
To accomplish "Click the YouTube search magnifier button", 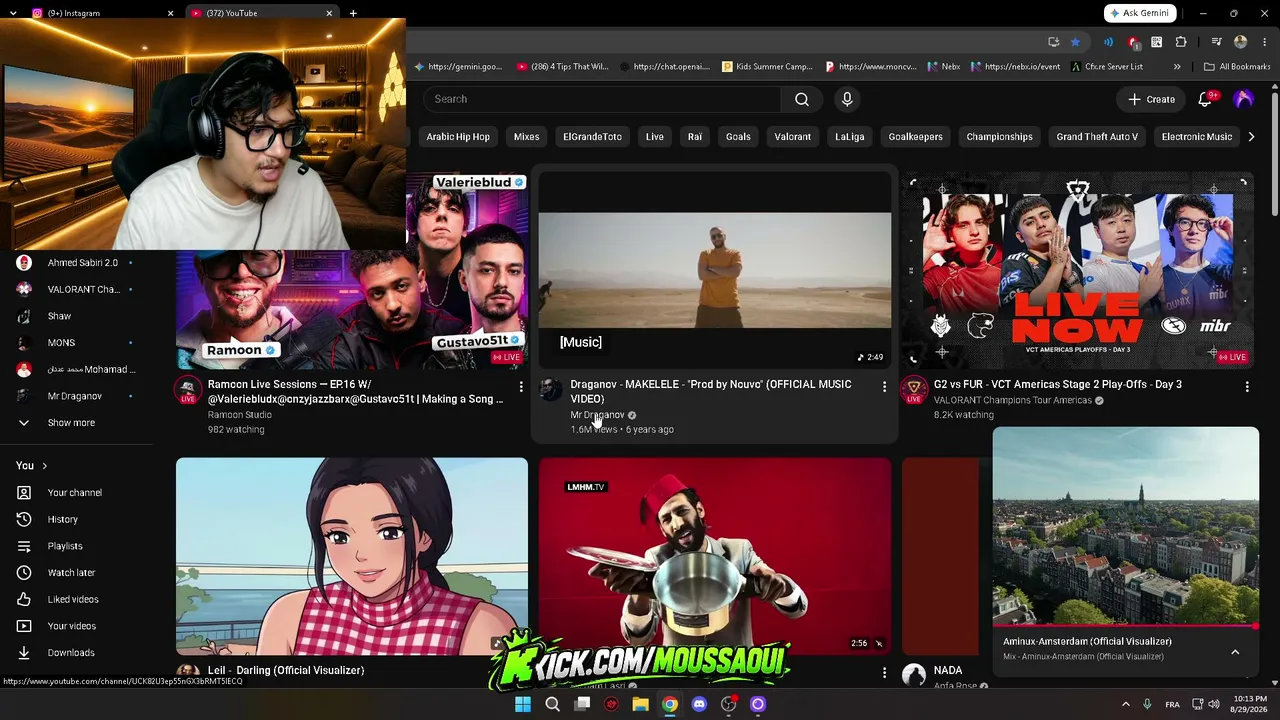I will [802, 99].
